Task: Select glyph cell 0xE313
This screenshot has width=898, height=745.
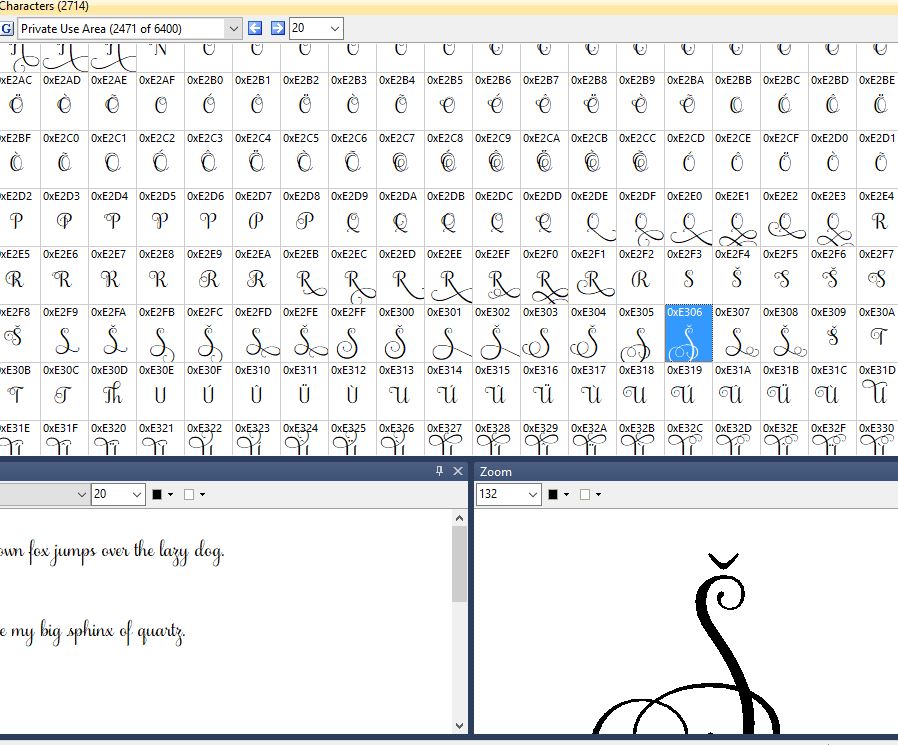Action: [x=400, y=391]
